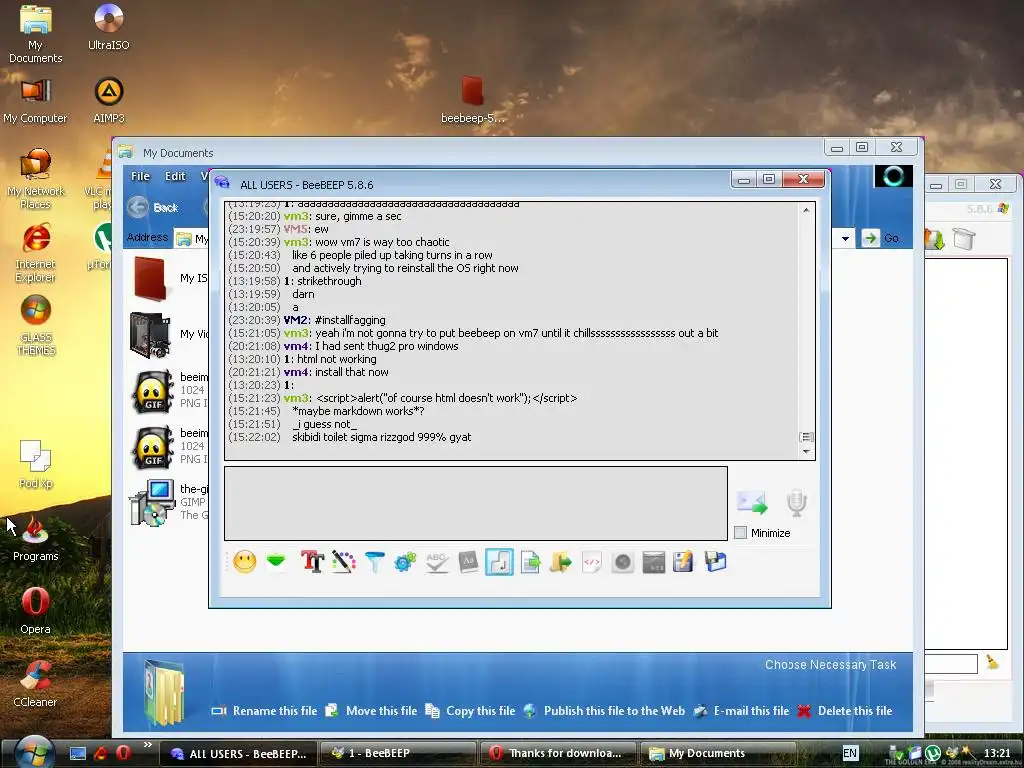Click the gray dictionary Aa book icon
Screen dimensions: 1024x768
pyautogui.click(x=468, y=562)
